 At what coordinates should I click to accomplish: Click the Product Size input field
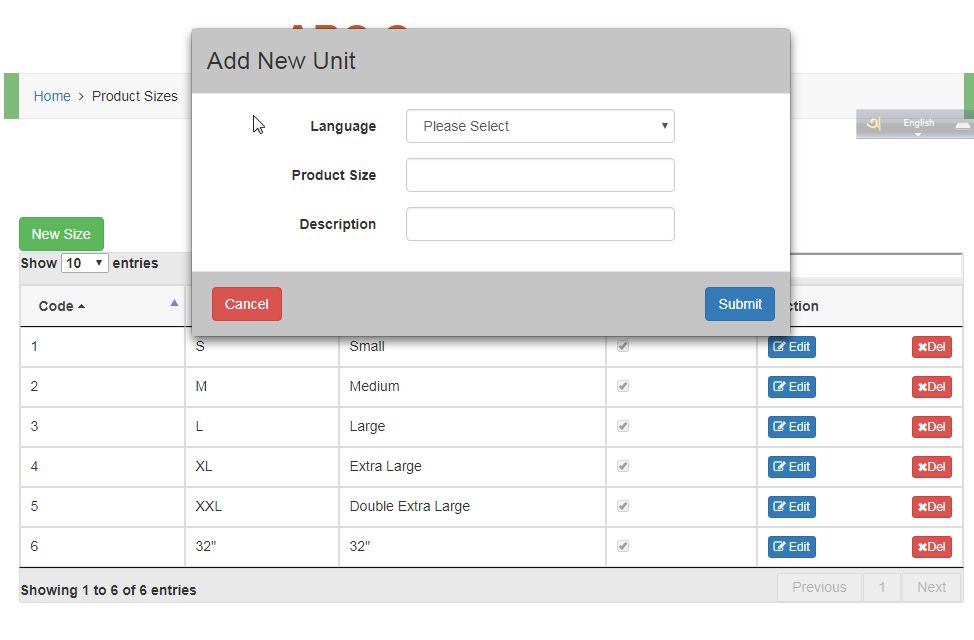point(540,175)
